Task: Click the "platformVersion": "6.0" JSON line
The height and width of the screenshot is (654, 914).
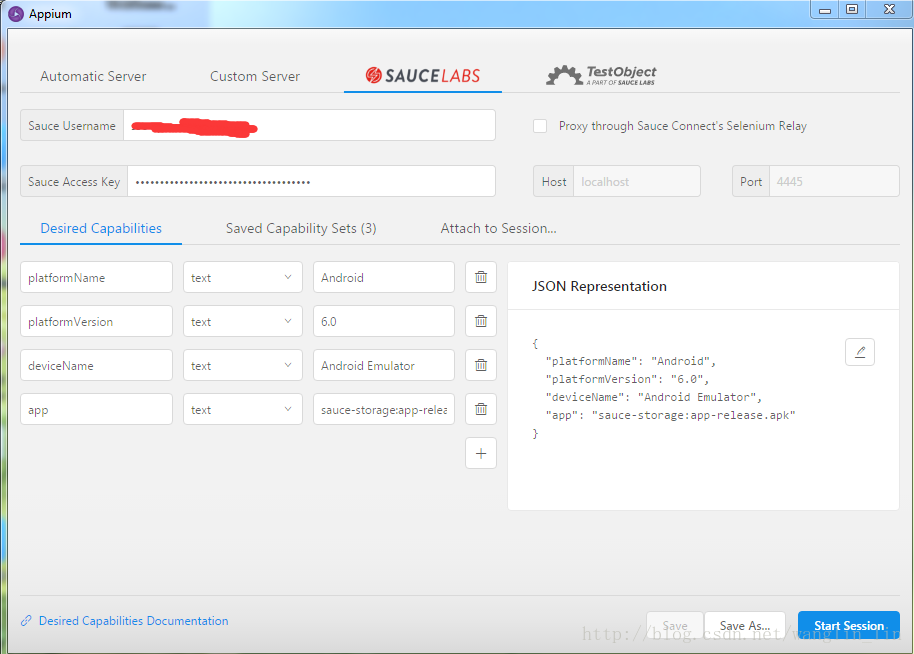Action: [x=627, y=379]
